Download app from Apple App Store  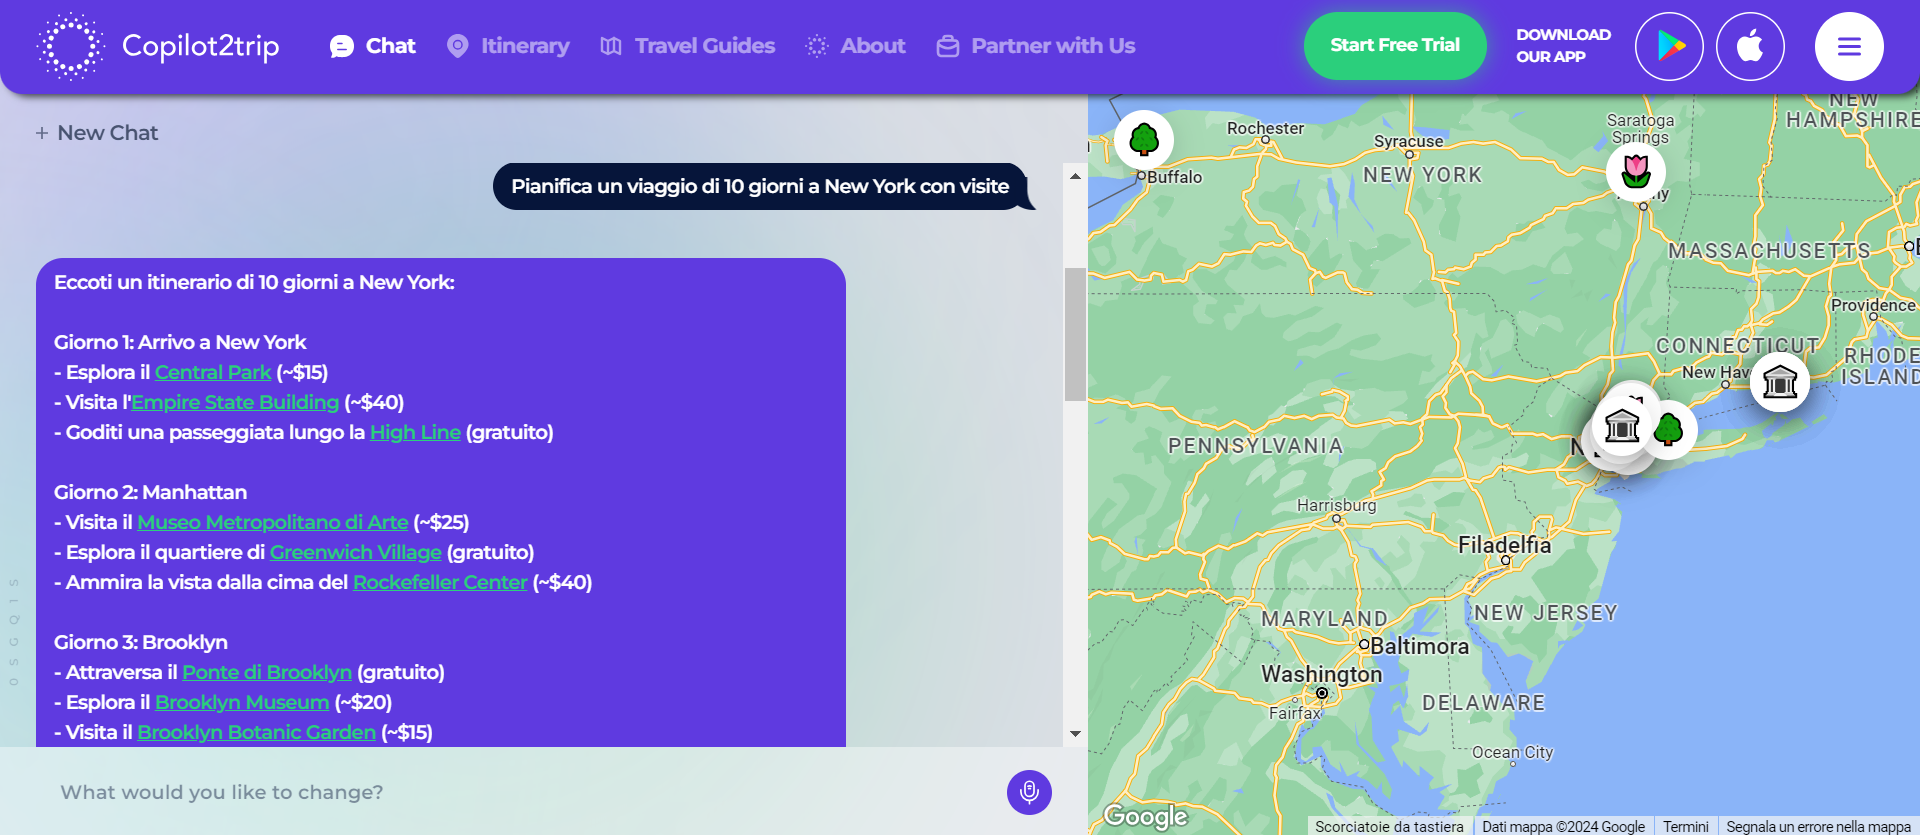pyautogui.click(x=1750, y=46)
